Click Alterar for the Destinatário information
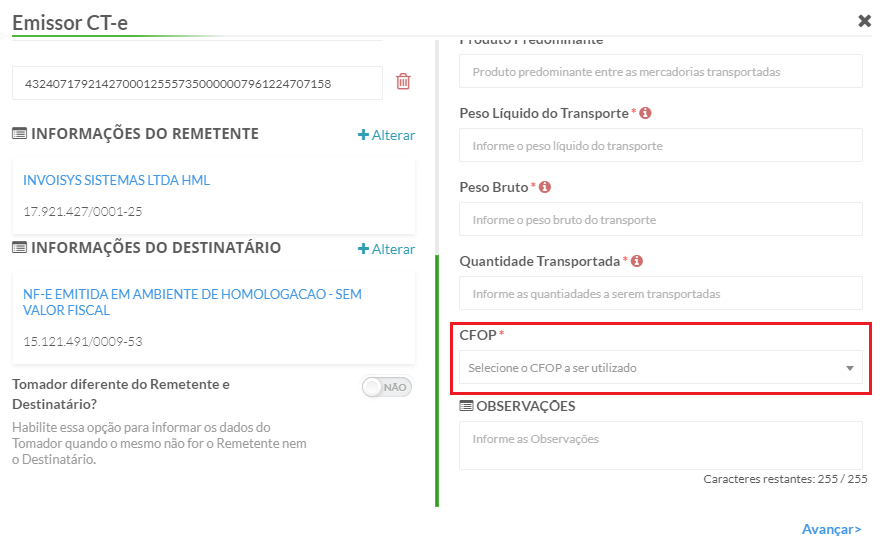The width and height of the screenshot is (880, 549). pos(387,249)
